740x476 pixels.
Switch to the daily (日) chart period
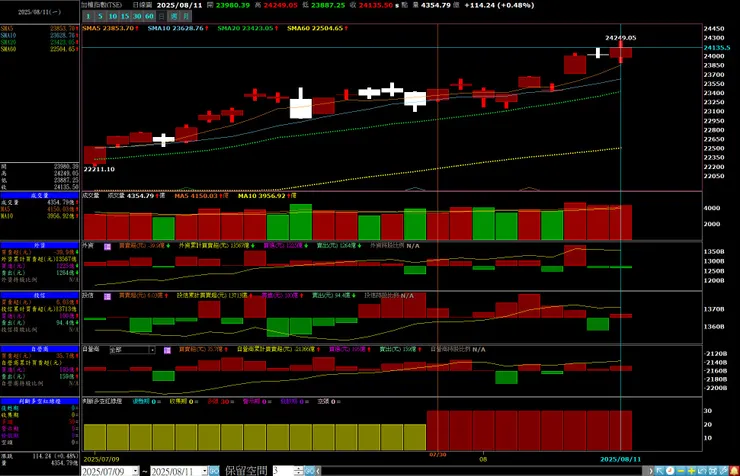pos(161,17)
